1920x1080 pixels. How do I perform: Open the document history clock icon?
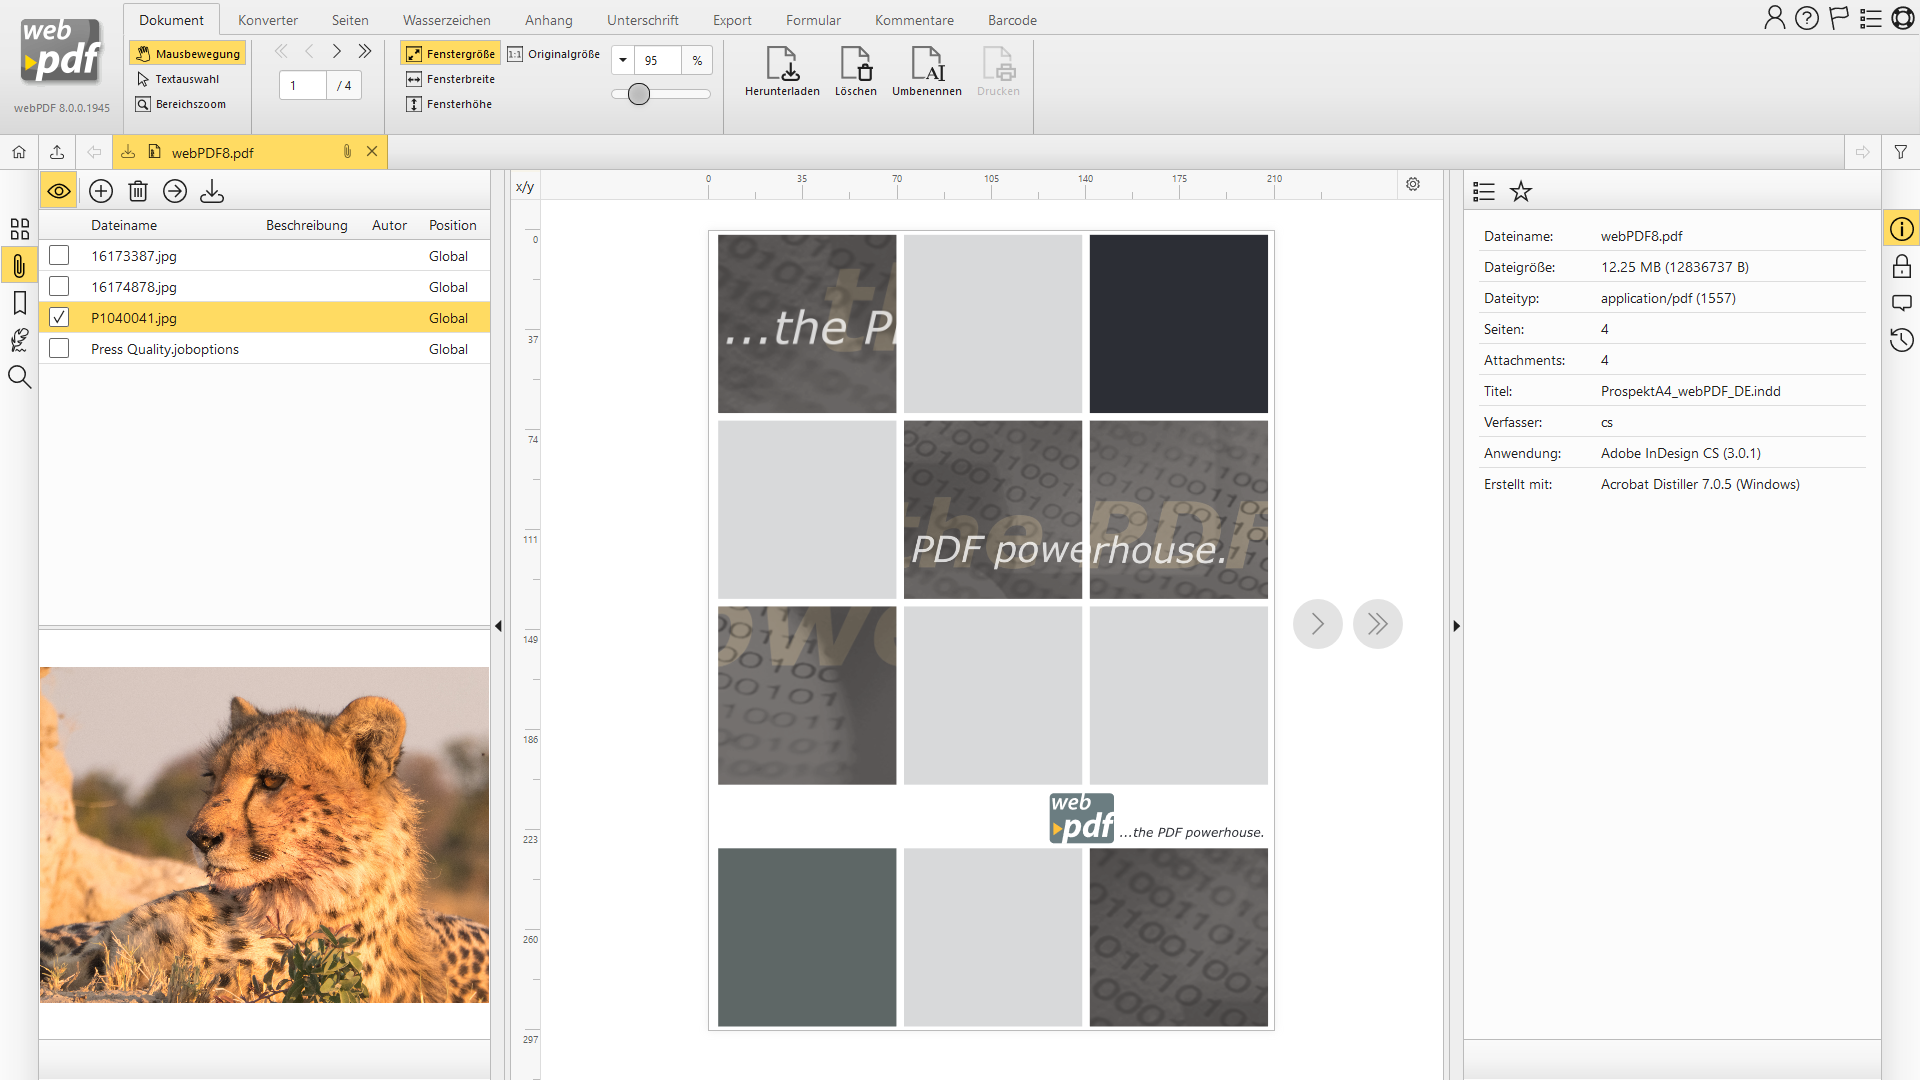pos(1901,340)
